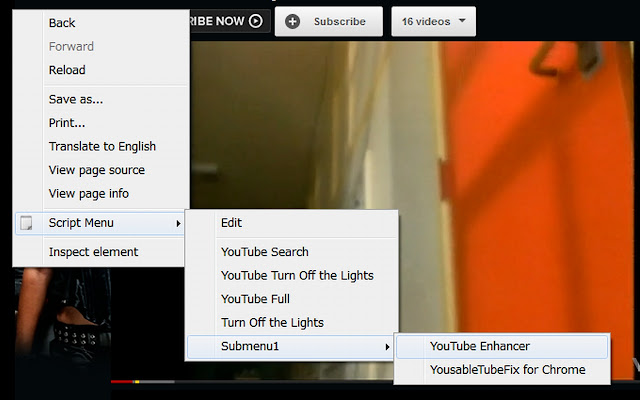Viewport: 640px width, 400px height.
Task: Click the video progress bar
Action: [252, 382]
